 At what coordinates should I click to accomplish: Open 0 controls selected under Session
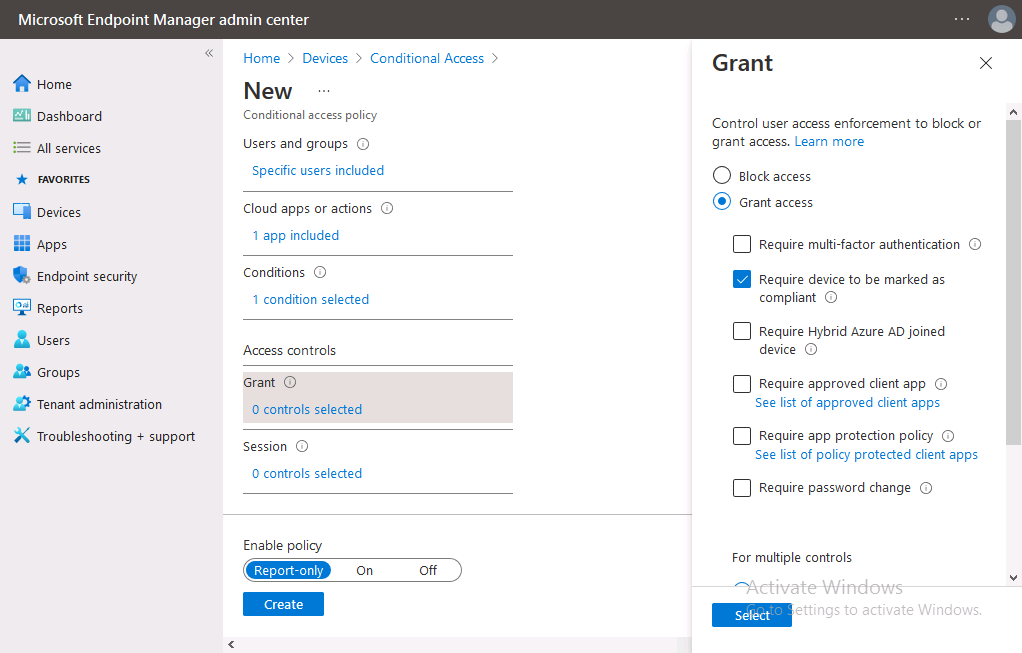[307, 473]
